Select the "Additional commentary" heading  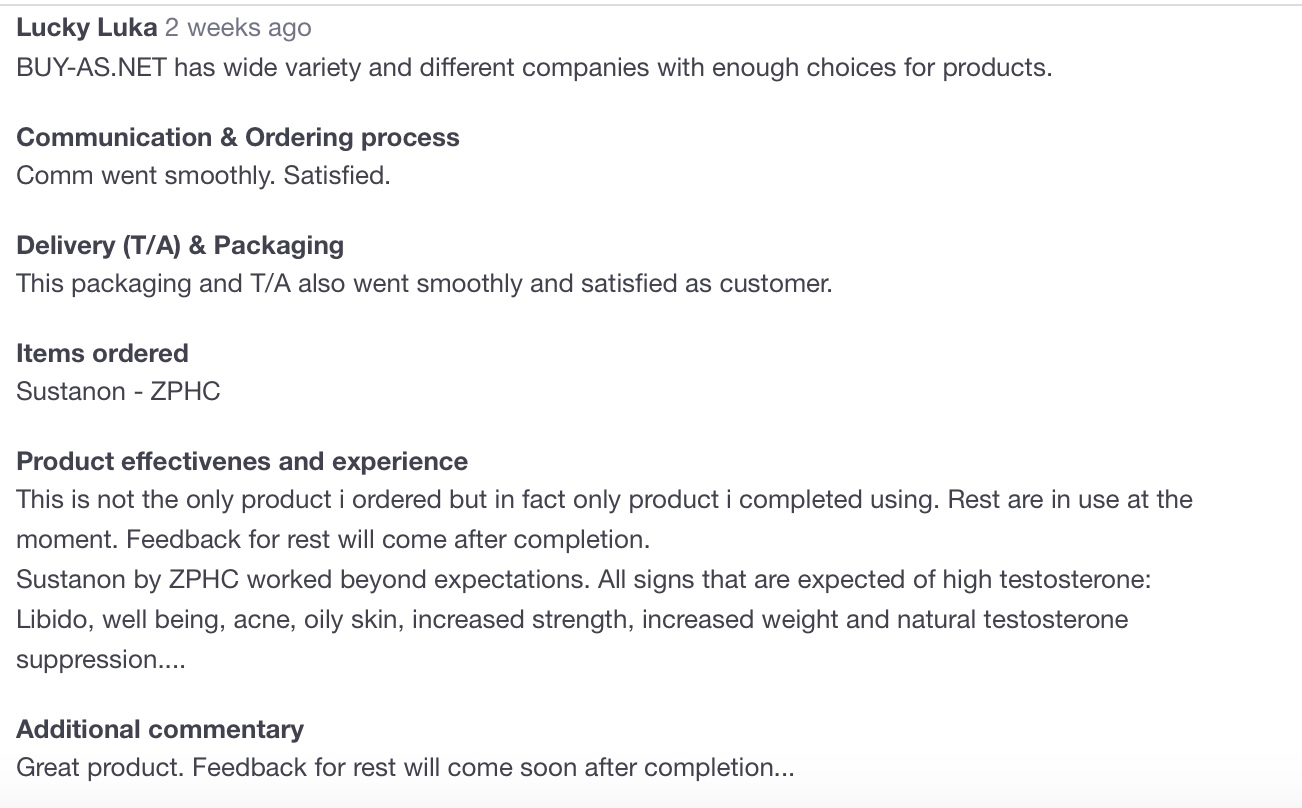pos(160,729)
